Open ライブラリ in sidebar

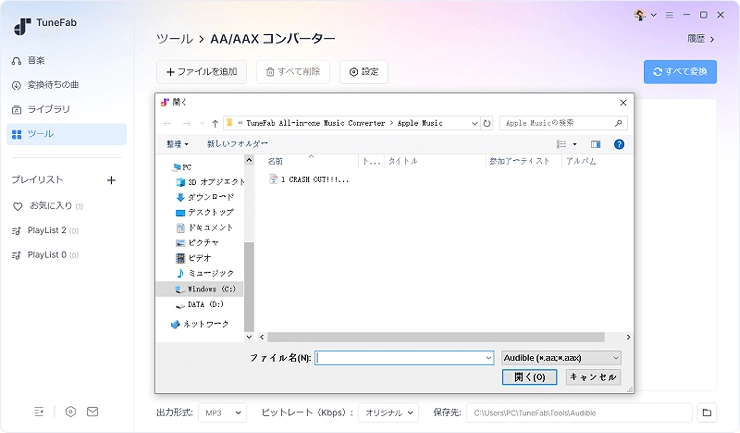point(41,110)
